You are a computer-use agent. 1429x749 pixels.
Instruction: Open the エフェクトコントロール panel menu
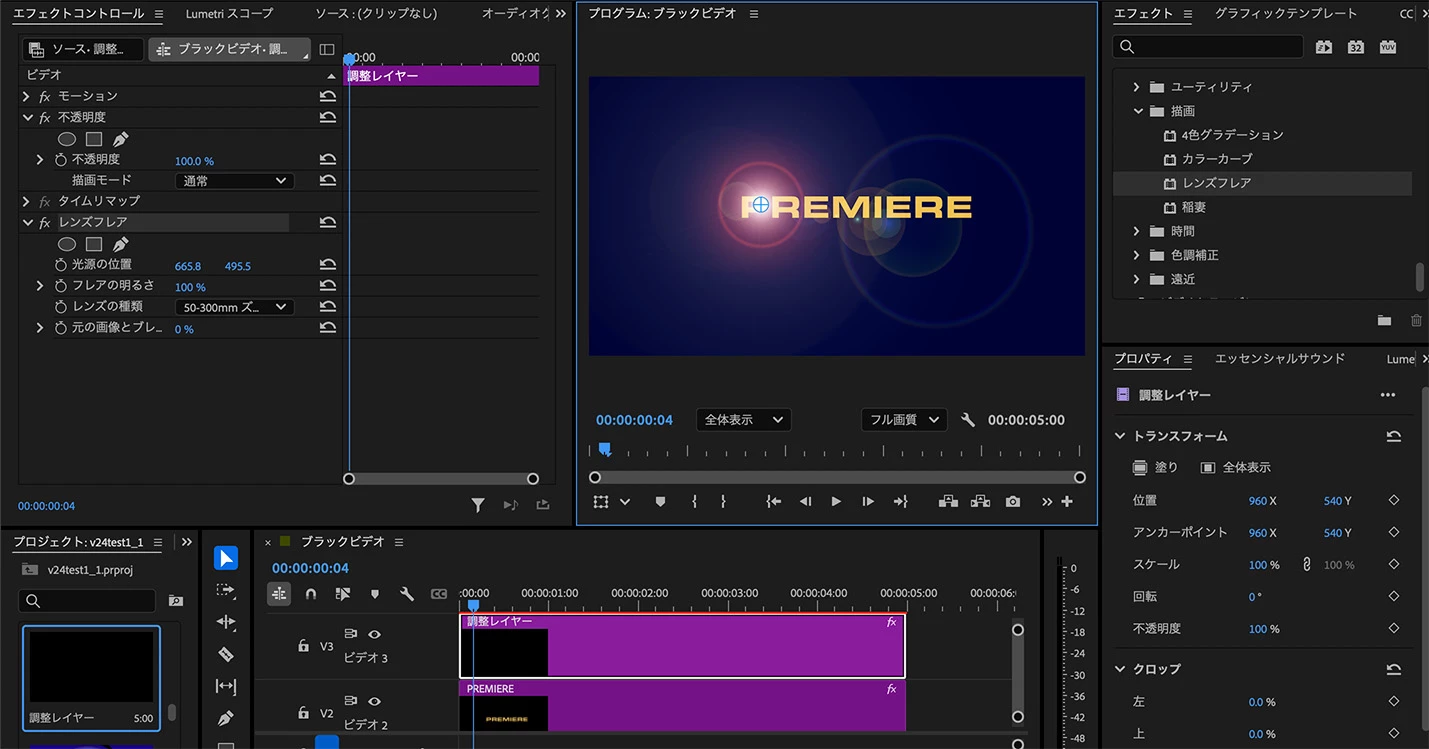pos(158,14)
